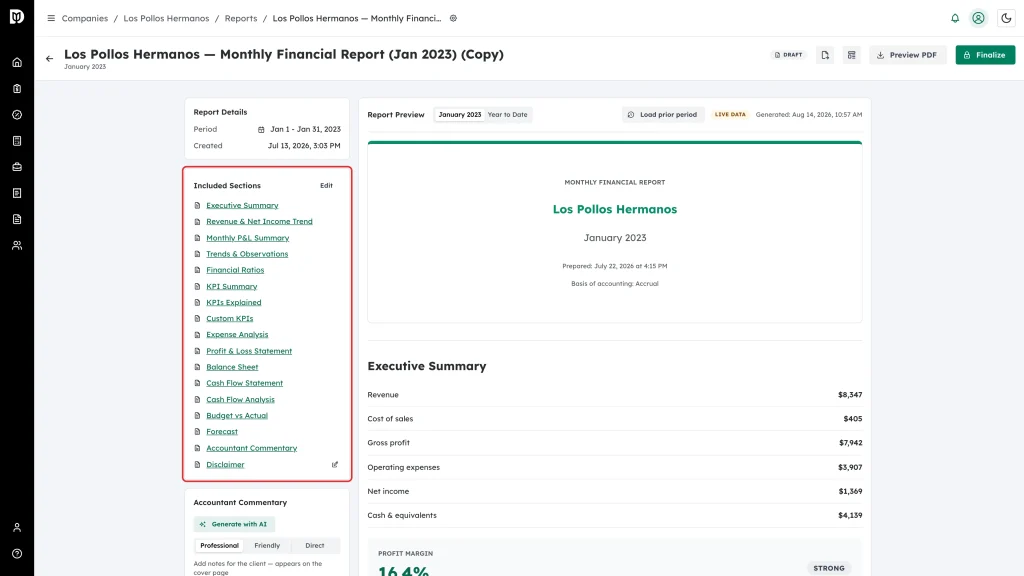This screenshot has height=576, width=1024.
Task: Open the document icon above users in sidebar
Action: point(17,219)
